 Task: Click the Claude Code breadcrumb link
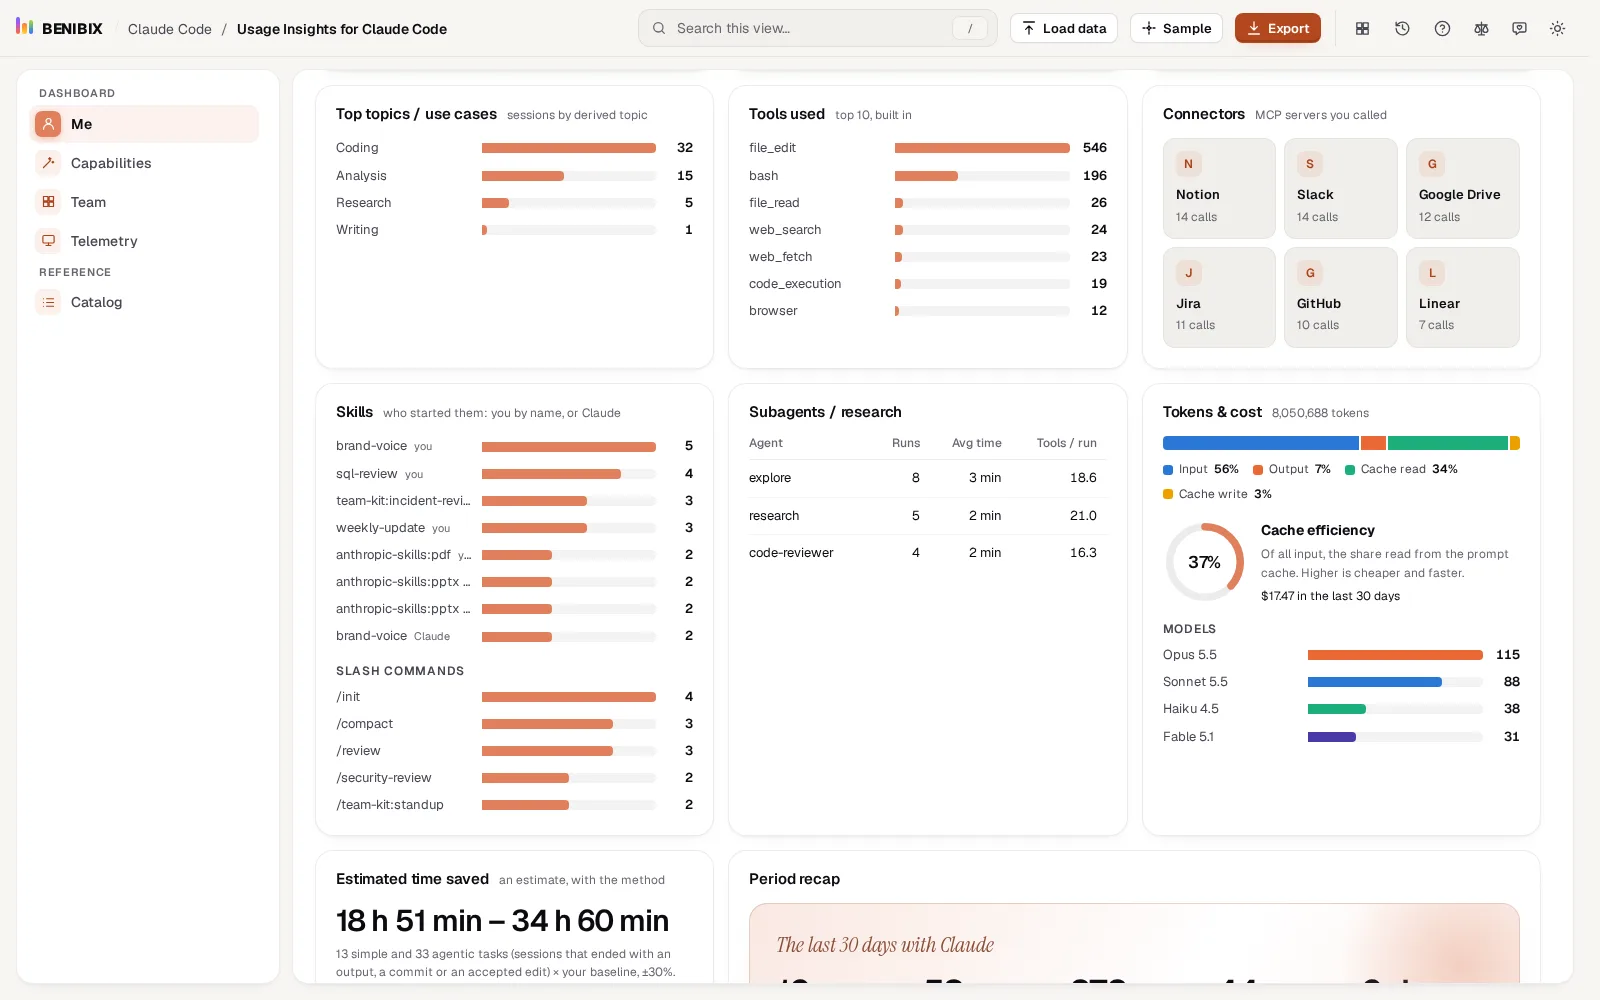170,29
